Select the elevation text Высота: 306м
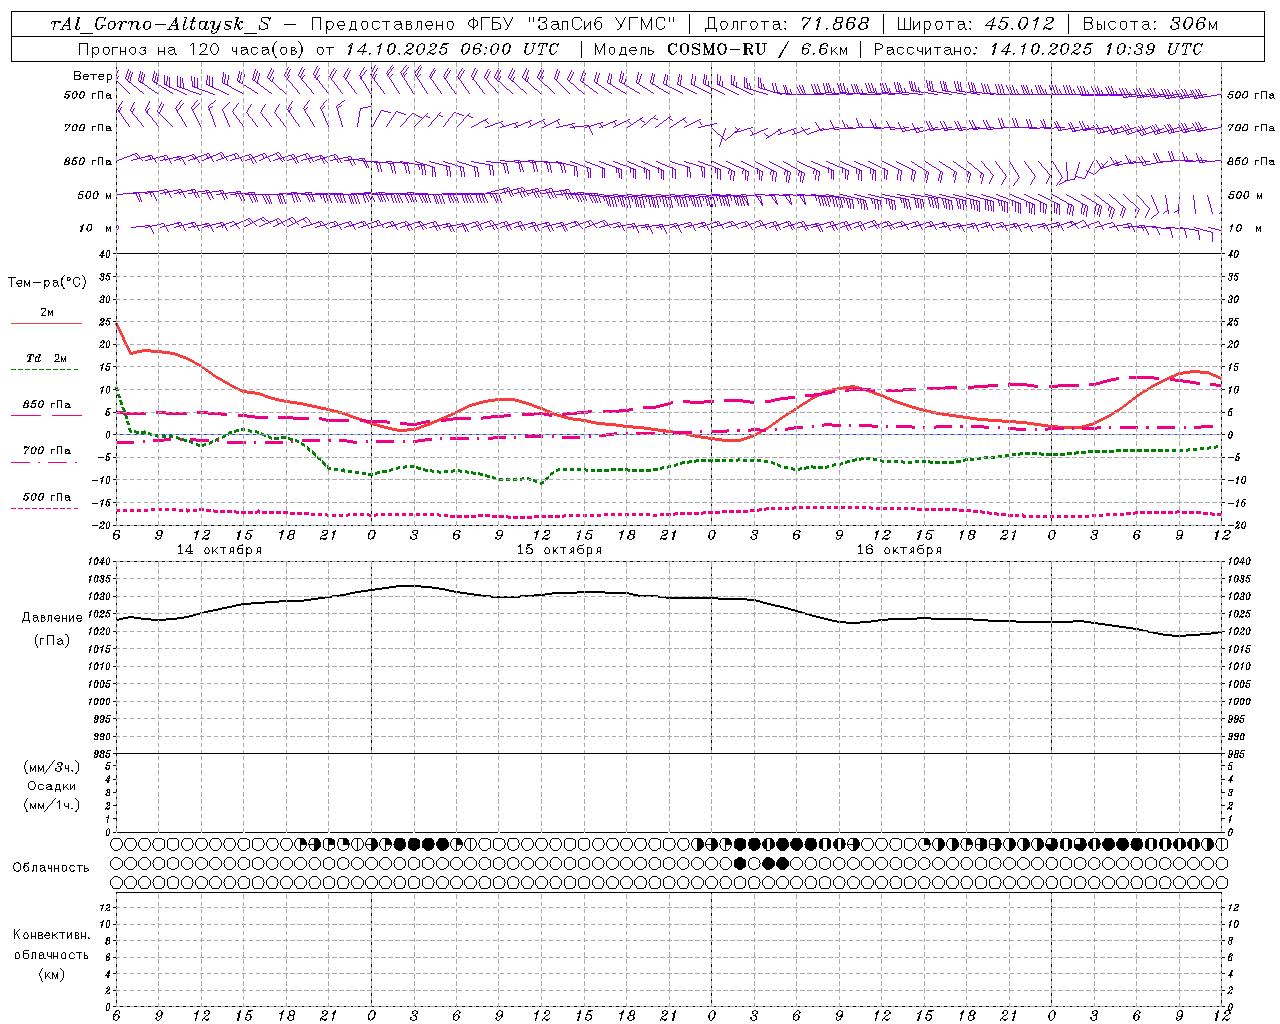Viewport: 1280px width, 1024px height. click(x=1150, y=24)
